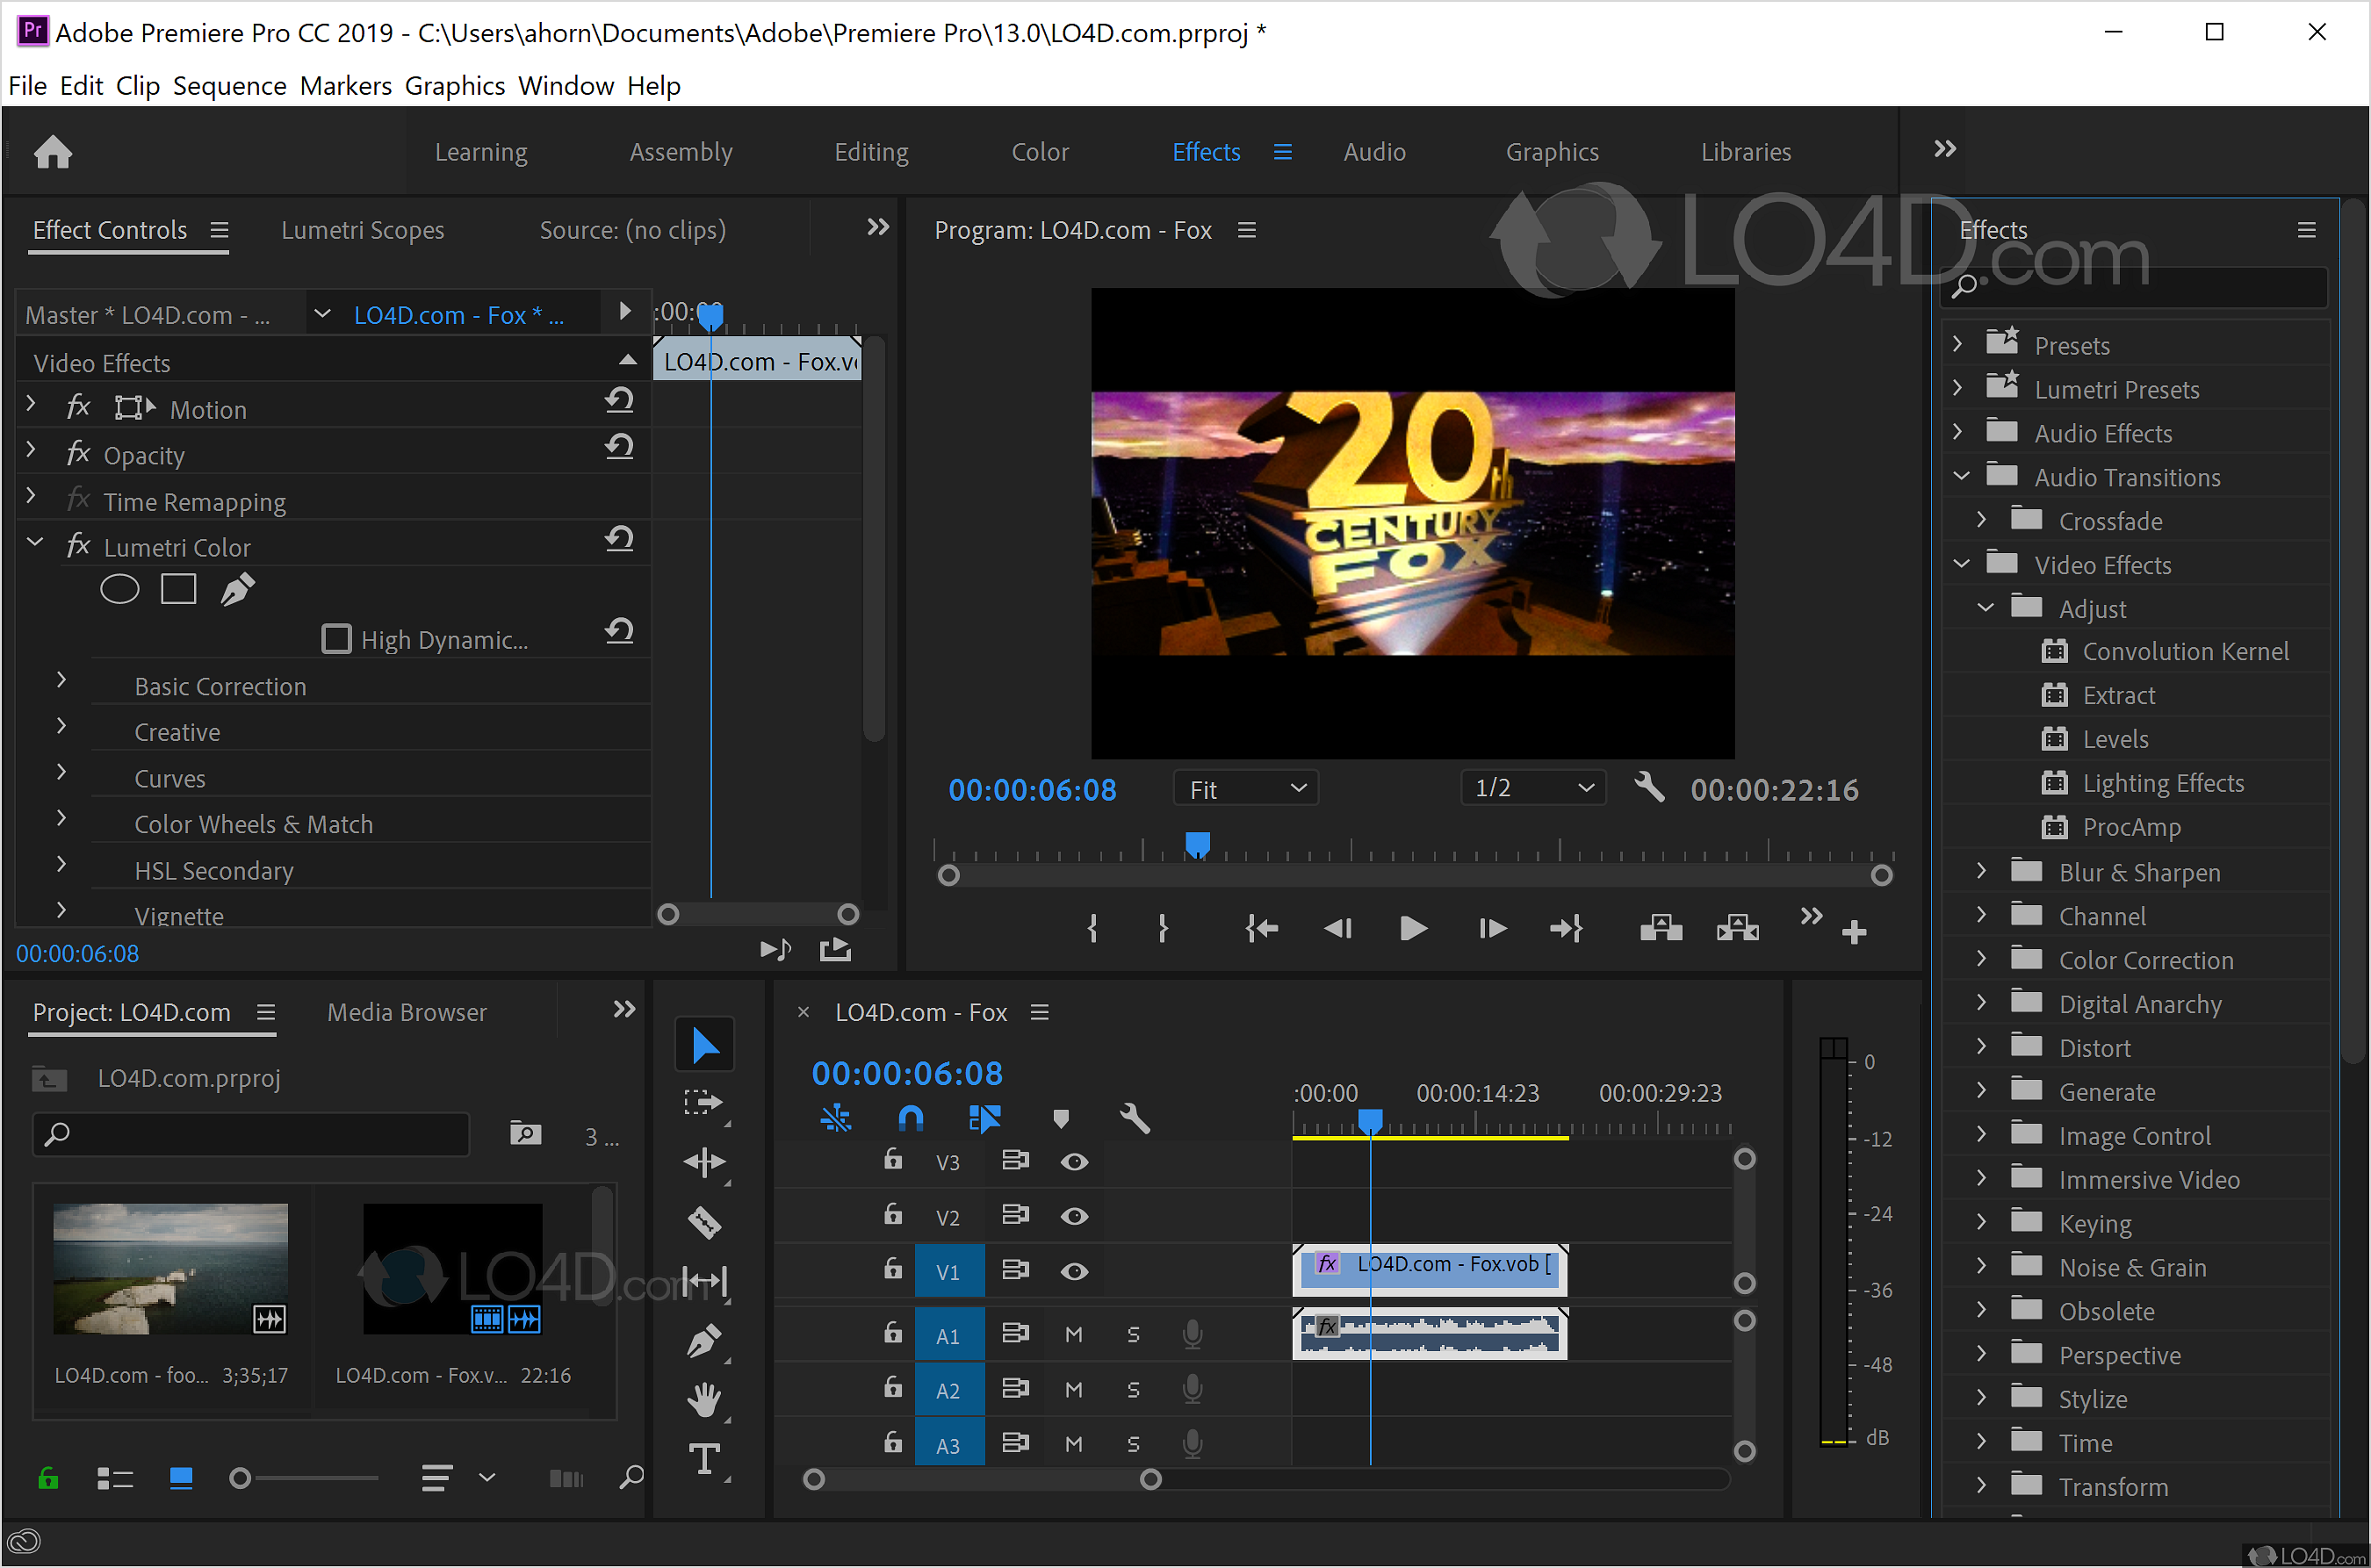Click the Lumetri Color fx icon
This screenshot has width=2371, height=1568.
point(72,546)
